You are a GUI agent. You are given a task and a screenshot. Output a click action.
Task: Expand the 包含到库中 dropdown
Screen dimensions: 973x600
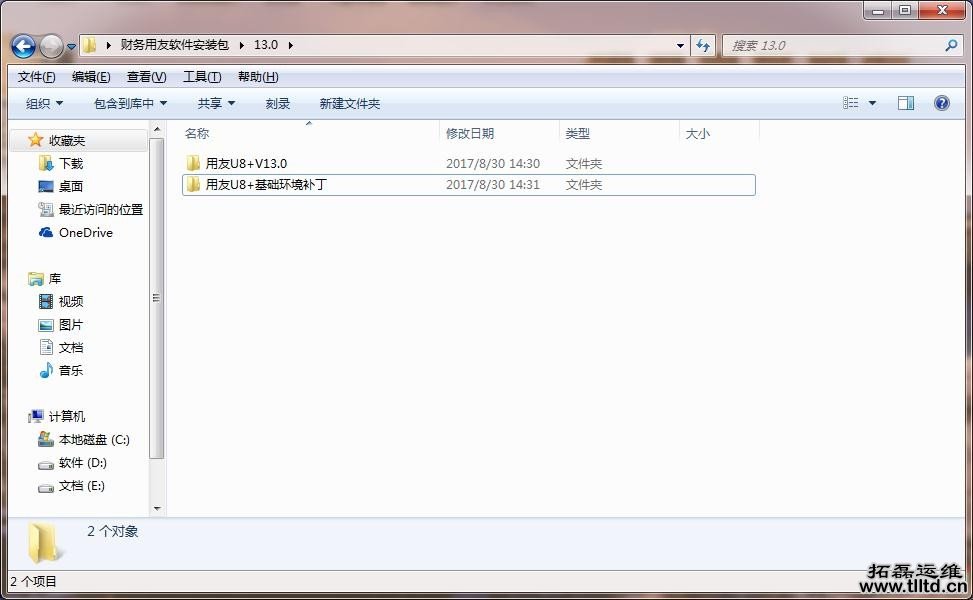[128, 102]
